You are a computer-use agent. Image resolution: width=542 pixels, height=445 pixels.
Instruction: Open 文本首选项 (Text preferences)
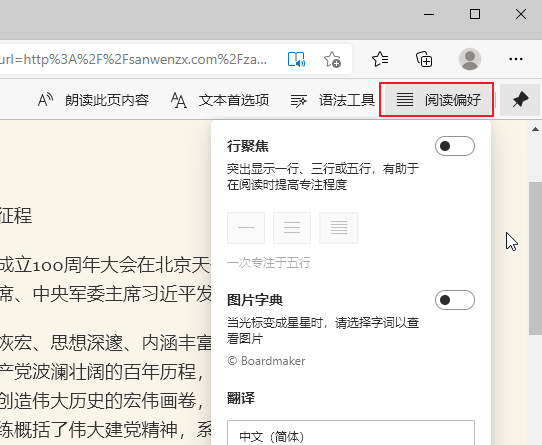point(220,100)
